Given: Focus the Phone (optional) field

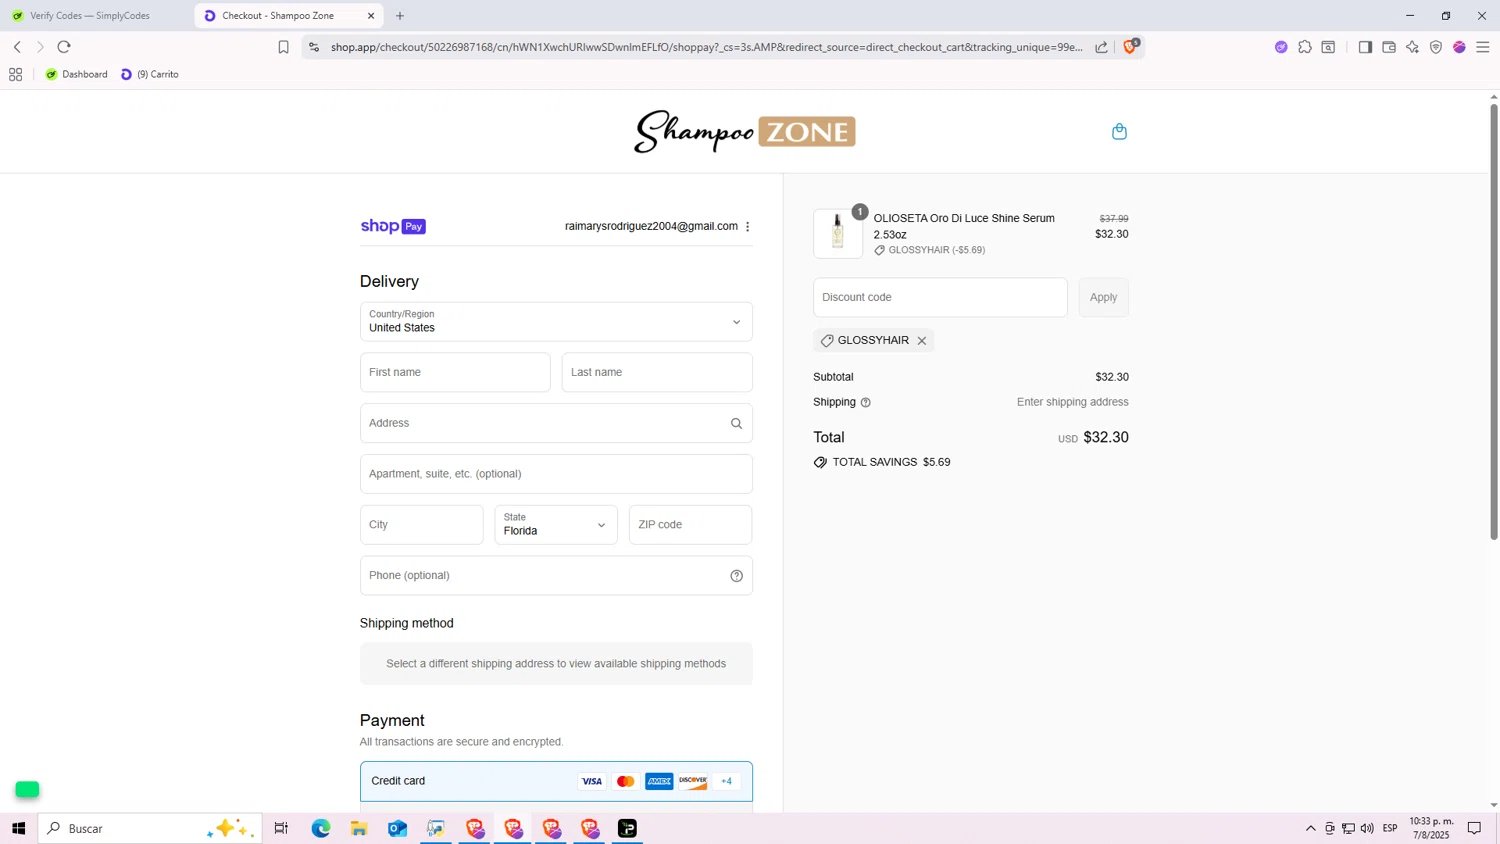Looking at the screenshot, I should 556,576.
